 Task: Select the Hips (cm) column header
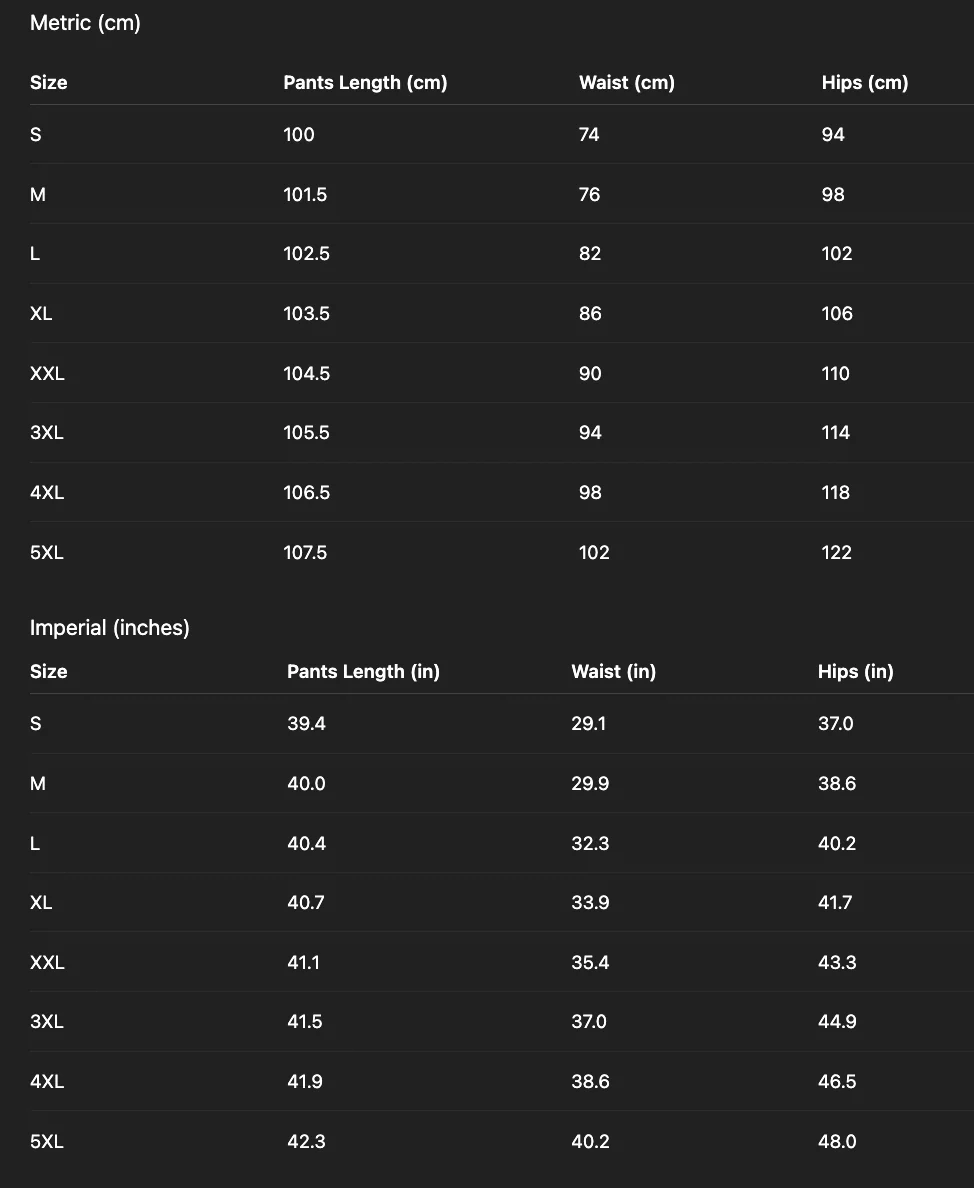click(x=865, y=83)
